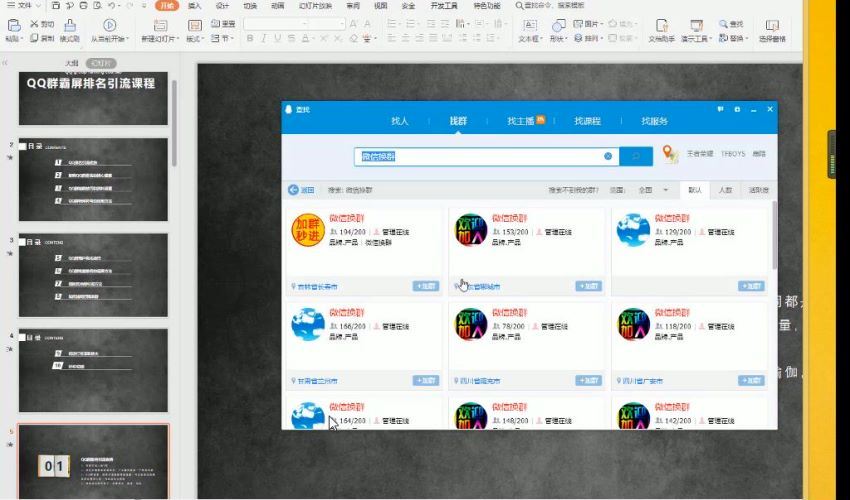Viewport: 850px width, 500px height.
Task: Click join button on 194/200 group card
Action: [426, 286]
